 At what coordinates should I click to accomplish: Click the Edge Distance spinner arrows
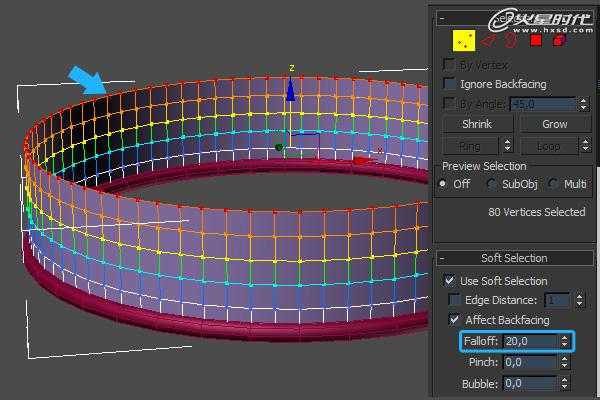pyautogui.click(x=580, y=300)
